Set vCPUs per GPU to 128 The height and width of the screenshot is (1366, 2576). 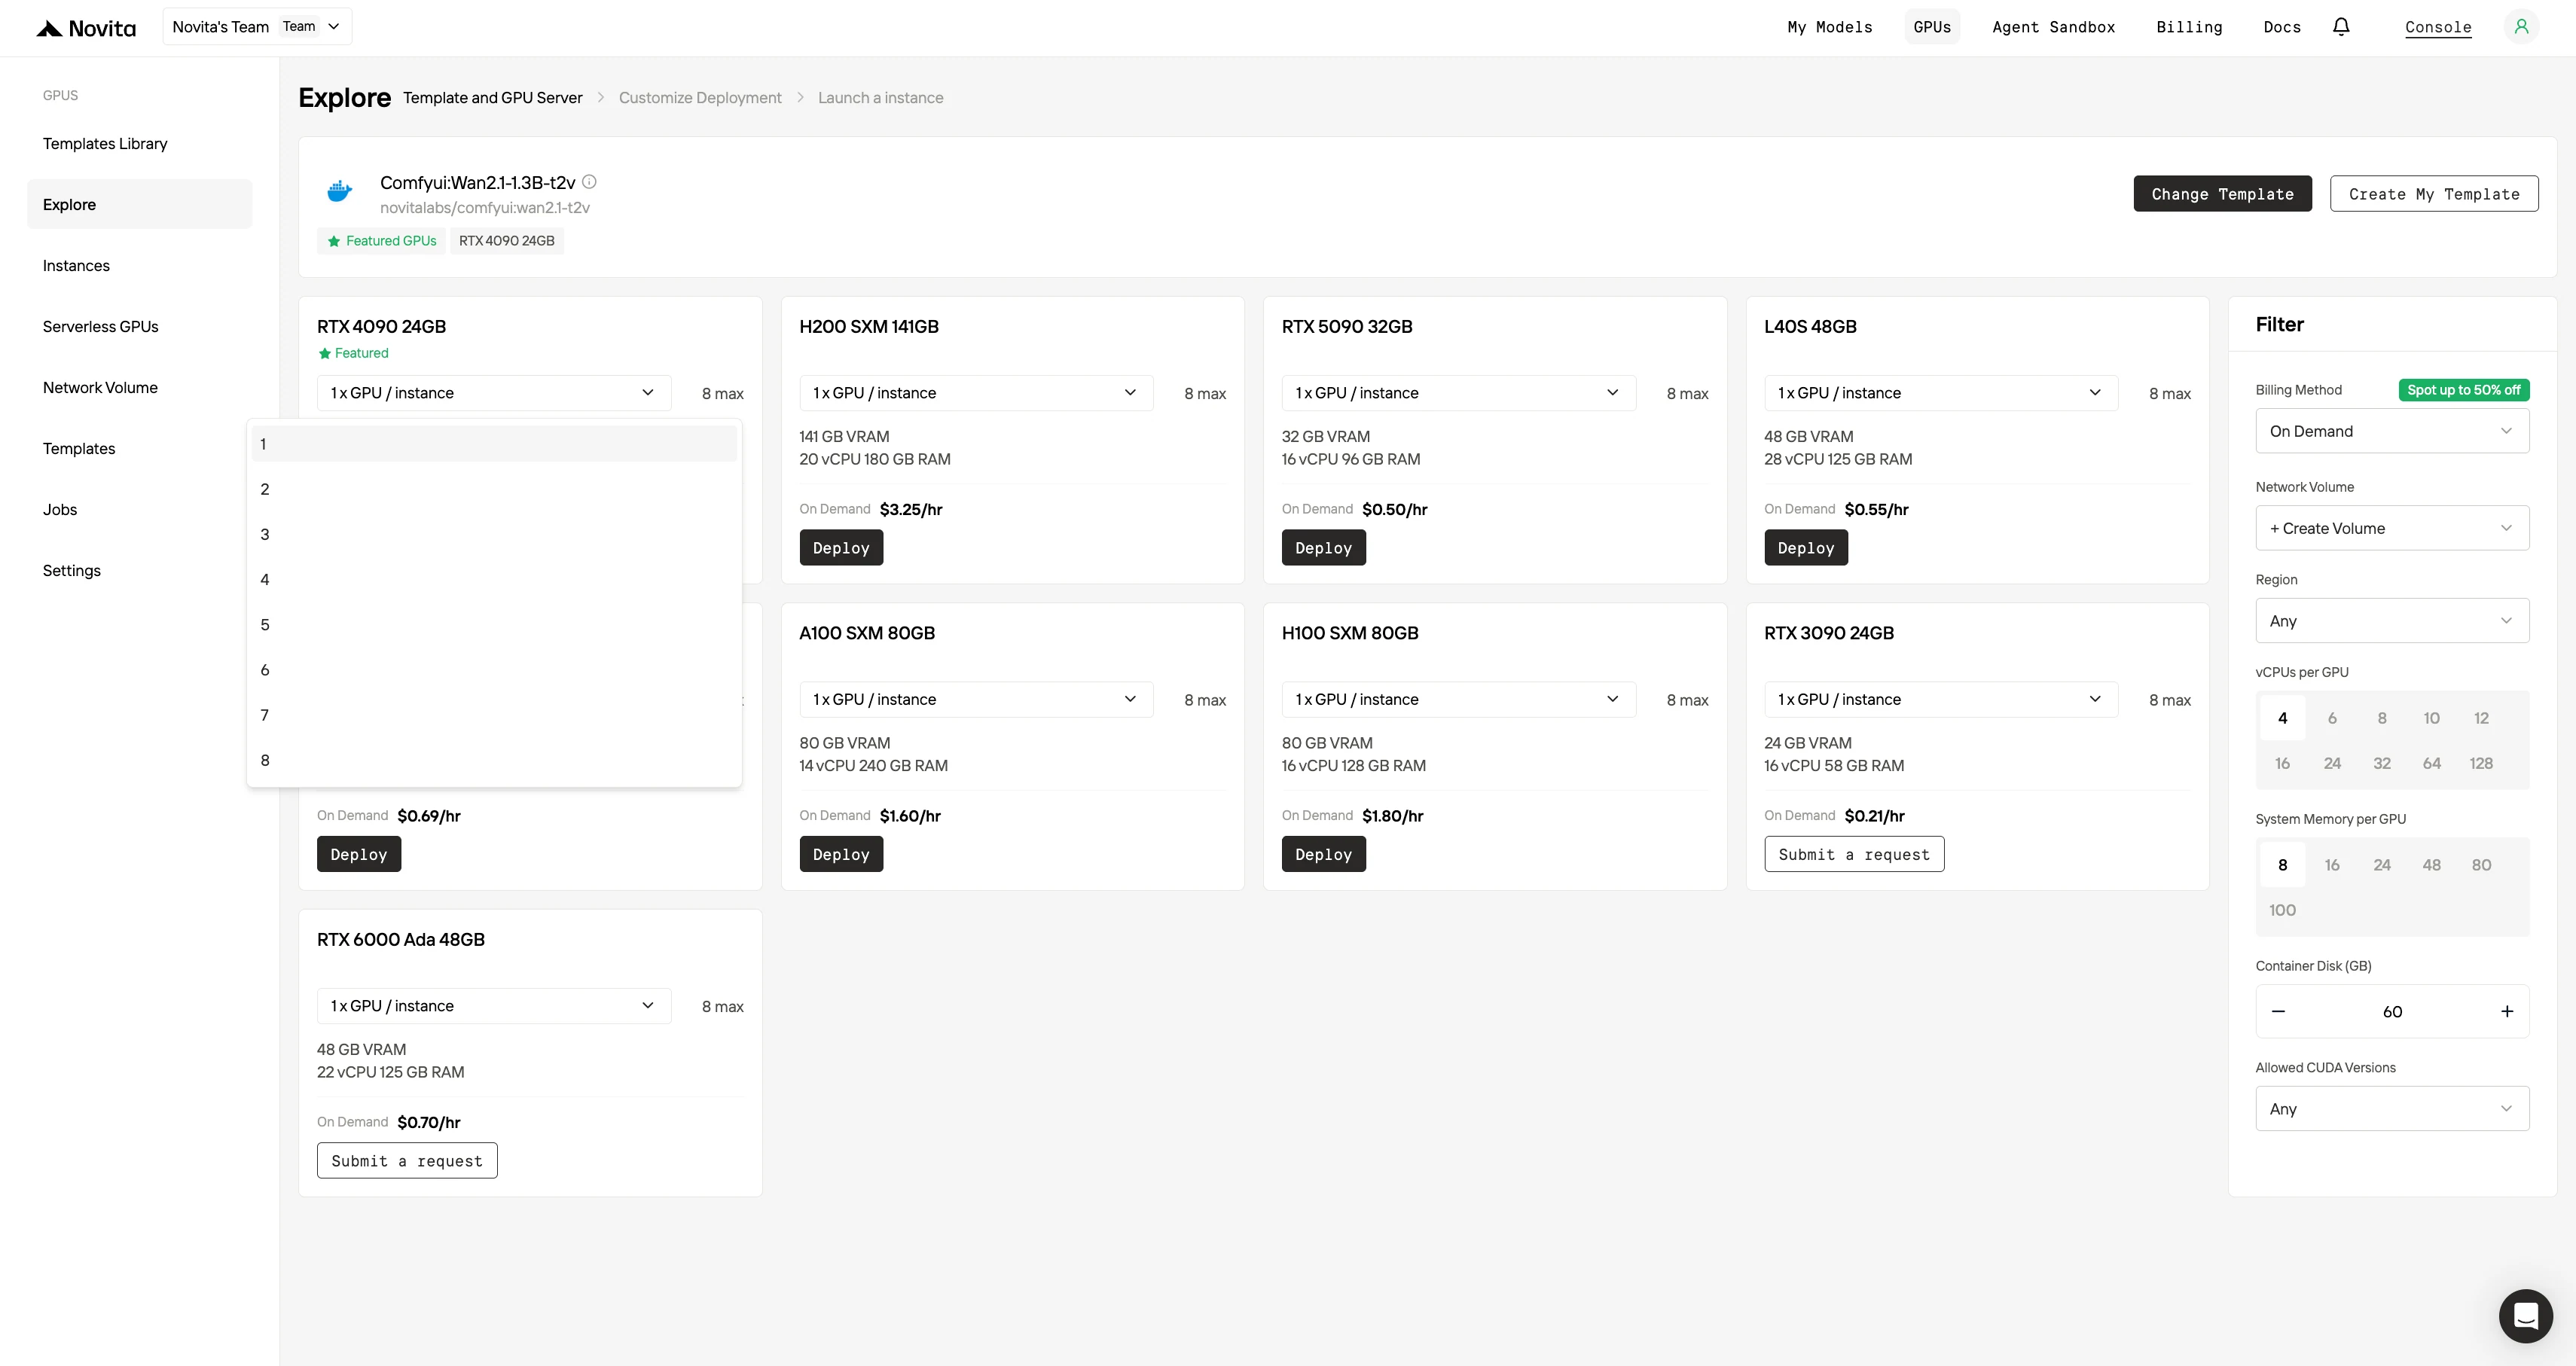click(2481, 763)
